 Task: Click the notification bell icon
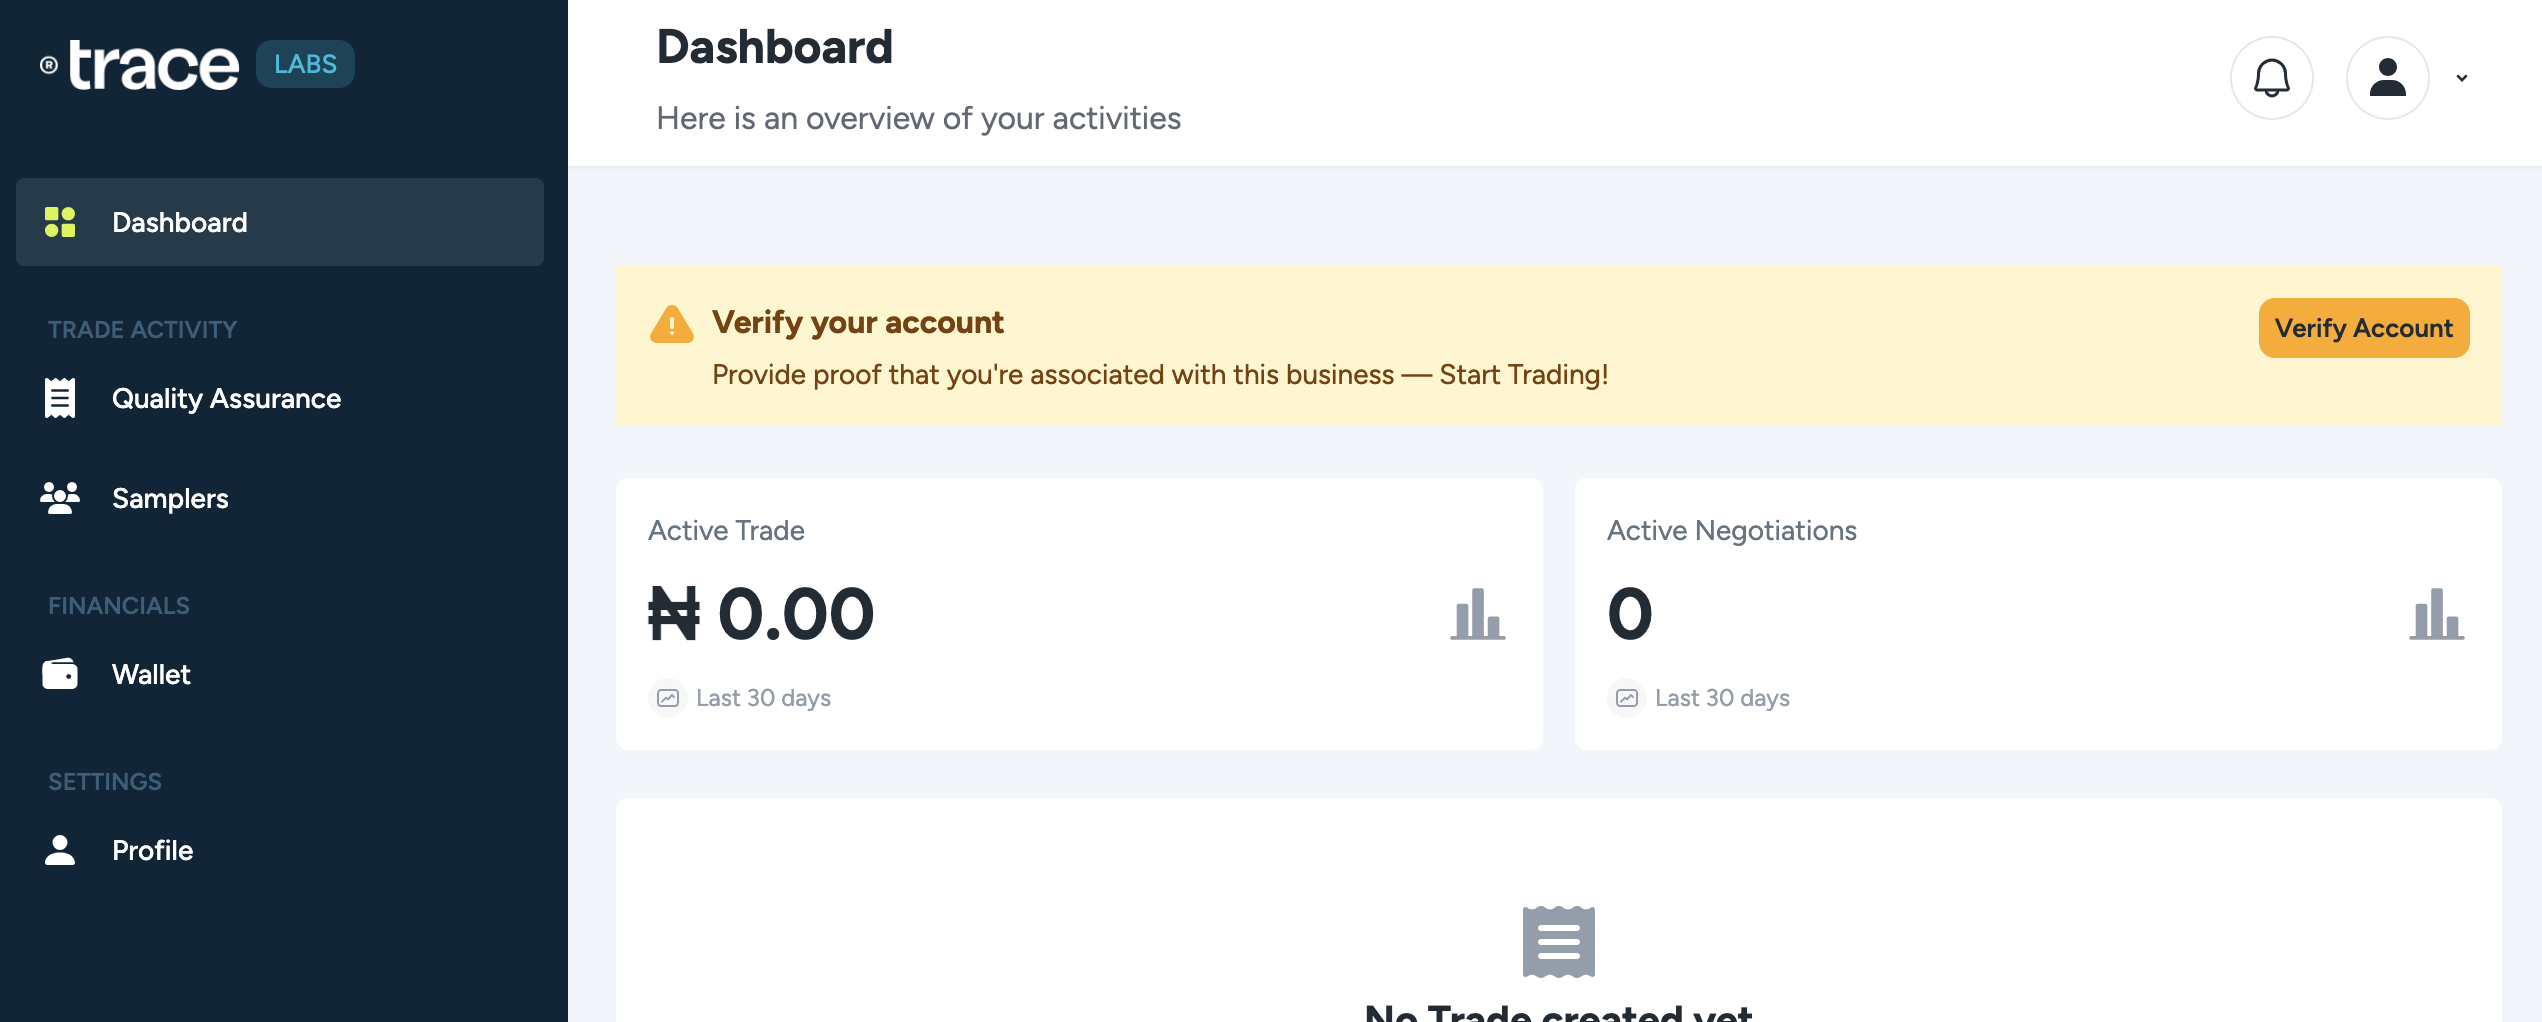click(2271, 78)
